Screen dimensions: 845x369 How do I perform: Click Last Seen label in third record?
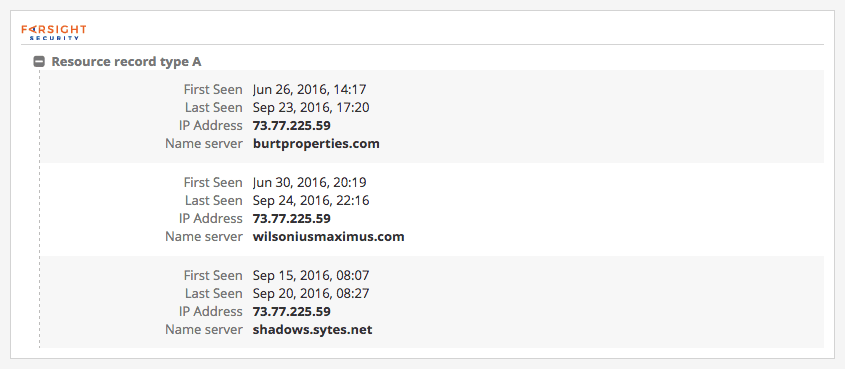point(214,294)
